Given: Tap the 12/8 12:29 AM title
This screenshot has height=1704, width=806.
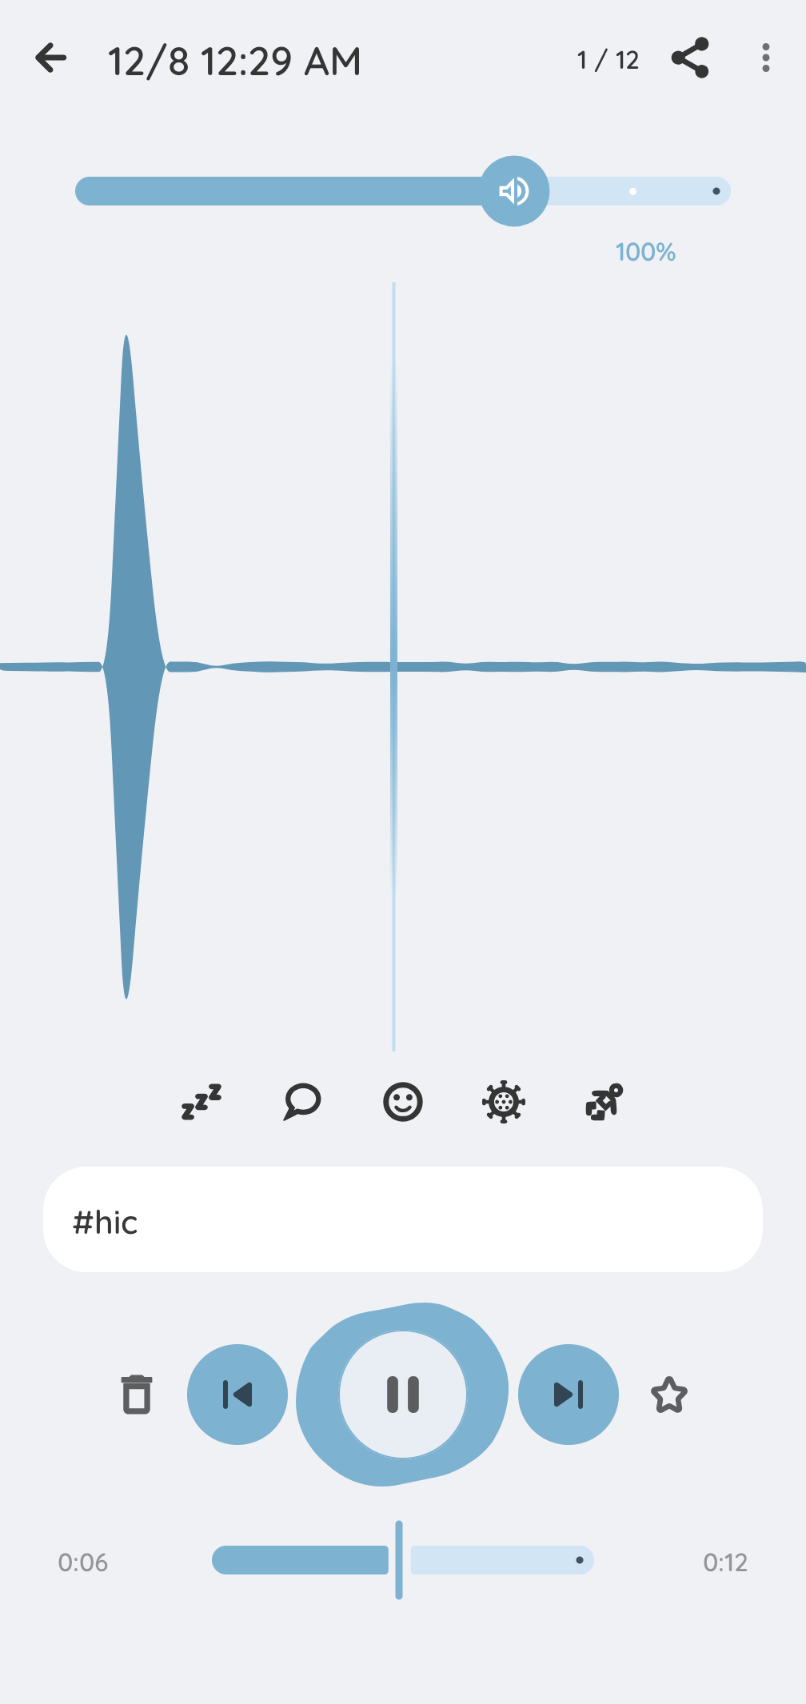Looking at the screenshot, I should click(234, 62).
